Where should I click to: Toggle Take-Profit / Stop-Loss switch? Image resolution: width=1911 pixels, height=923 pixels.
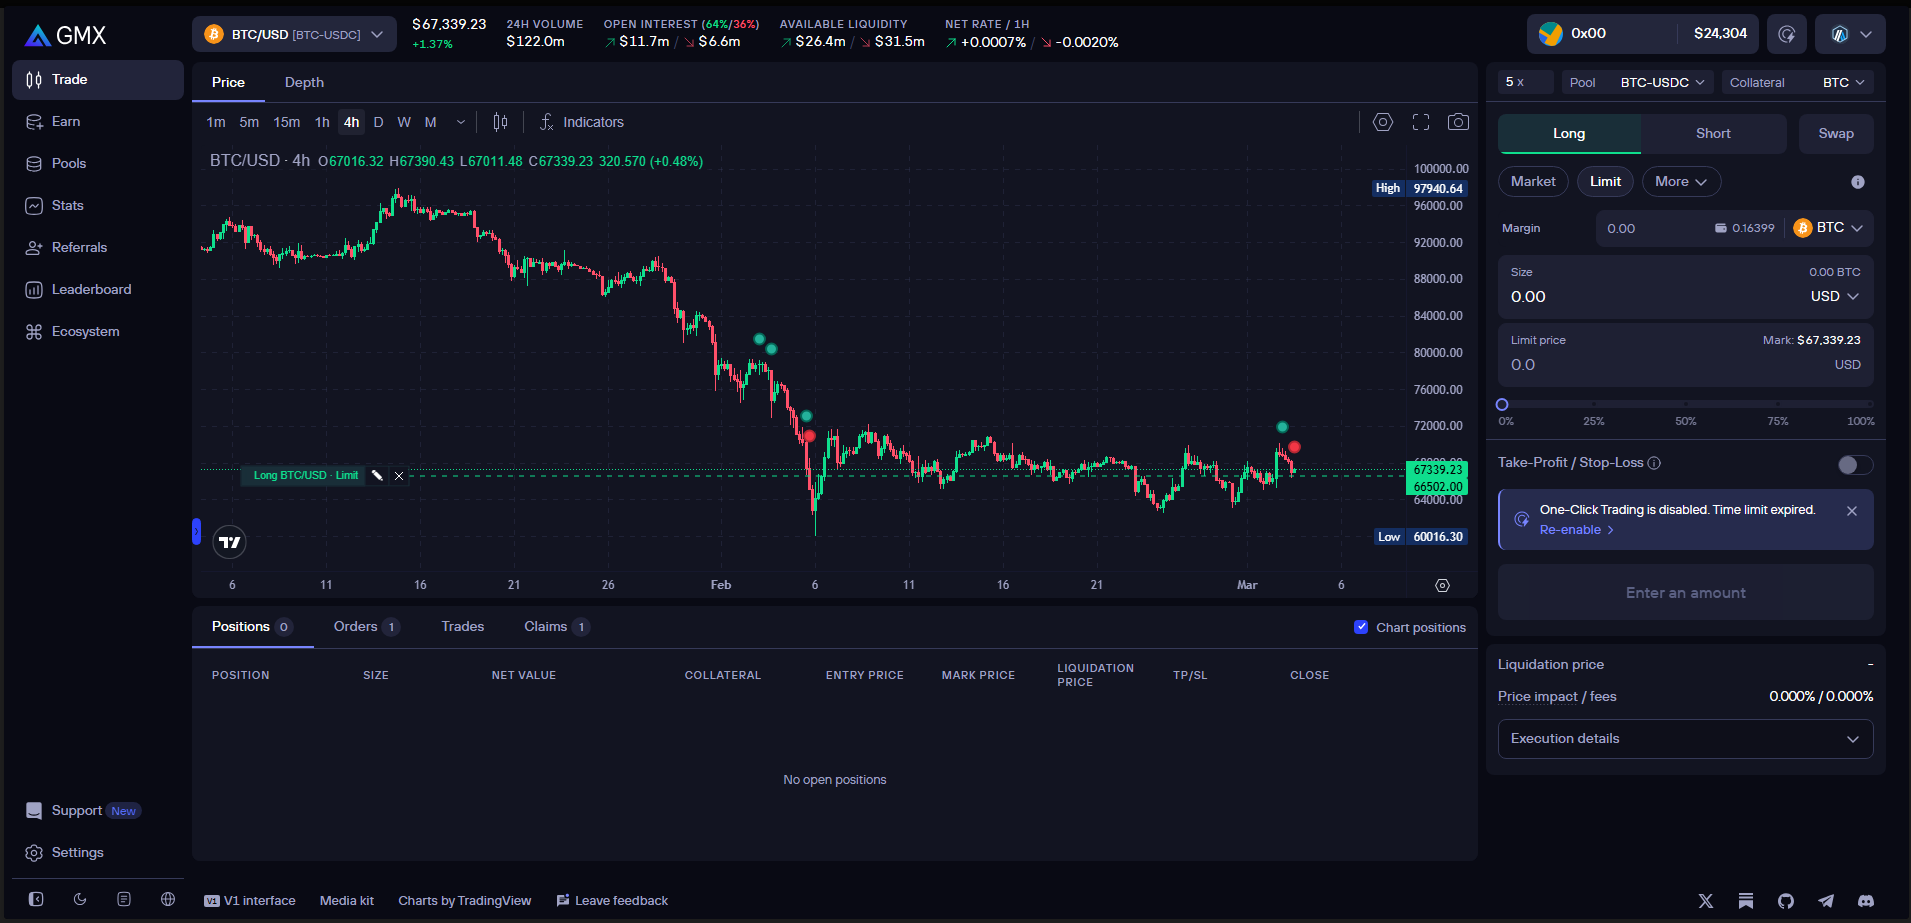[1855, 464]
